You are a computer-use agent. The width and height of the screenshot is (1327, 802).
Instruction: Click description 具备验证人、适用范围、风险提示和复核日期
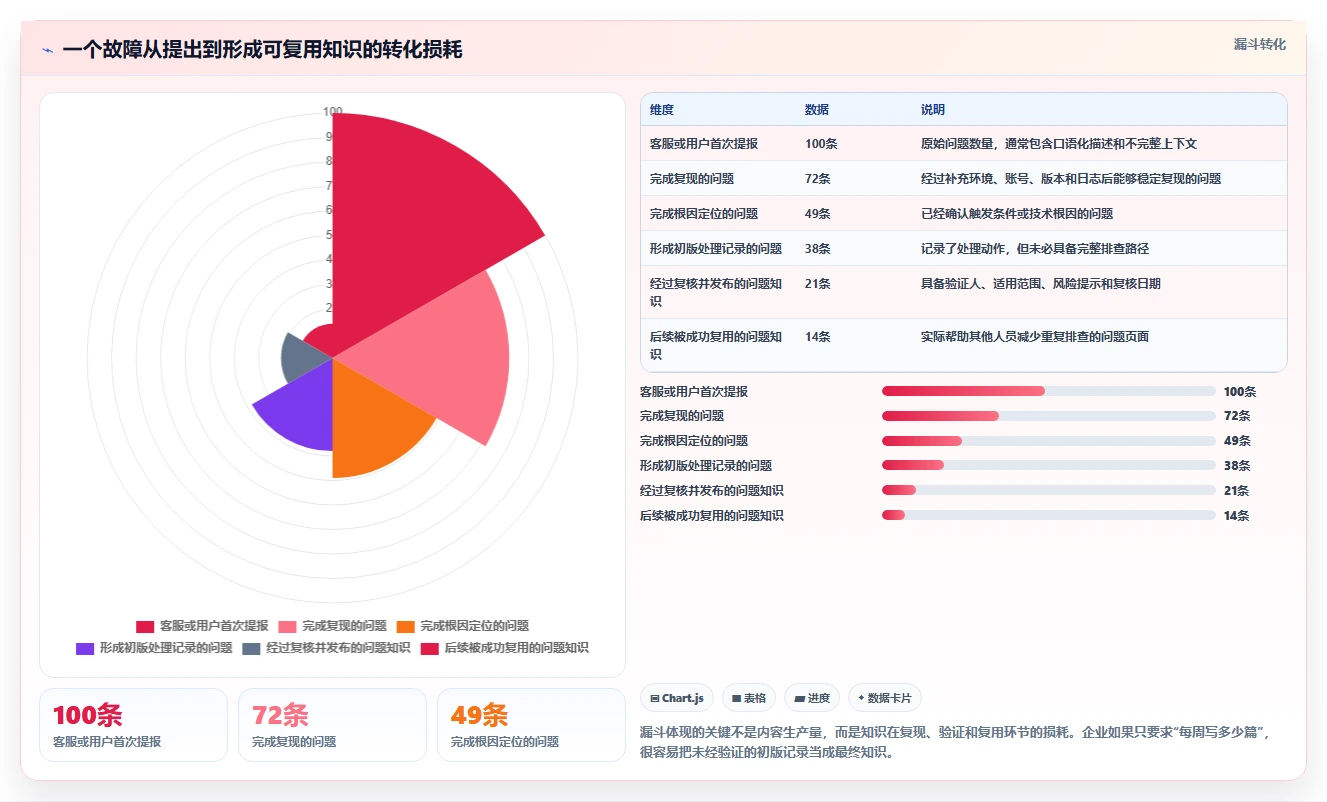click(1041, 284)
